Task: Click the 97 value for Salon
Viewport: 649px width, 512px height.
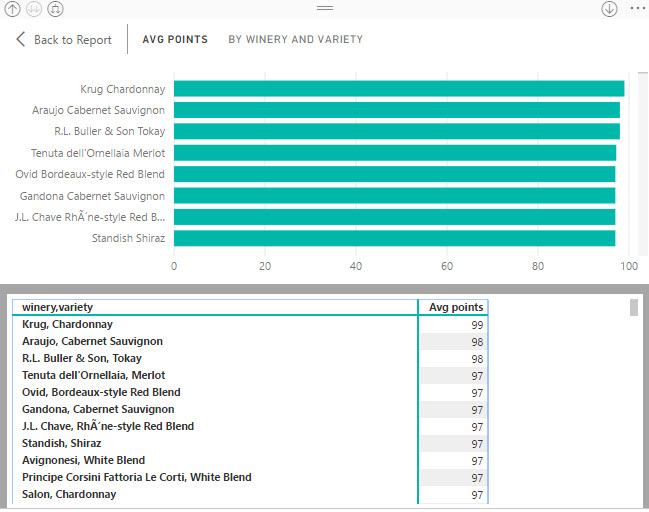Action: pos(477,495)
